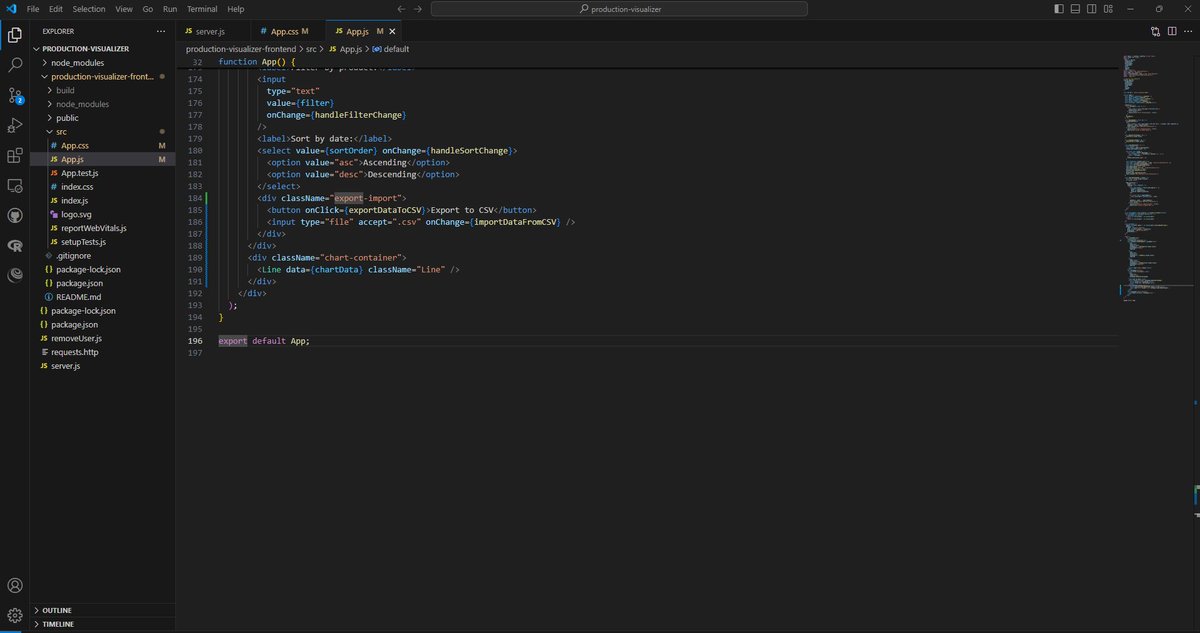Select the Run and Debug icon

pos(14,125)
